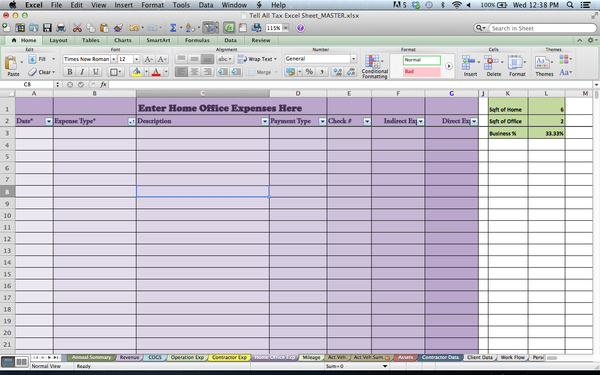Click the purple Help question mark icon
This screenshot has height=375, width=600.
coord(300,28)
